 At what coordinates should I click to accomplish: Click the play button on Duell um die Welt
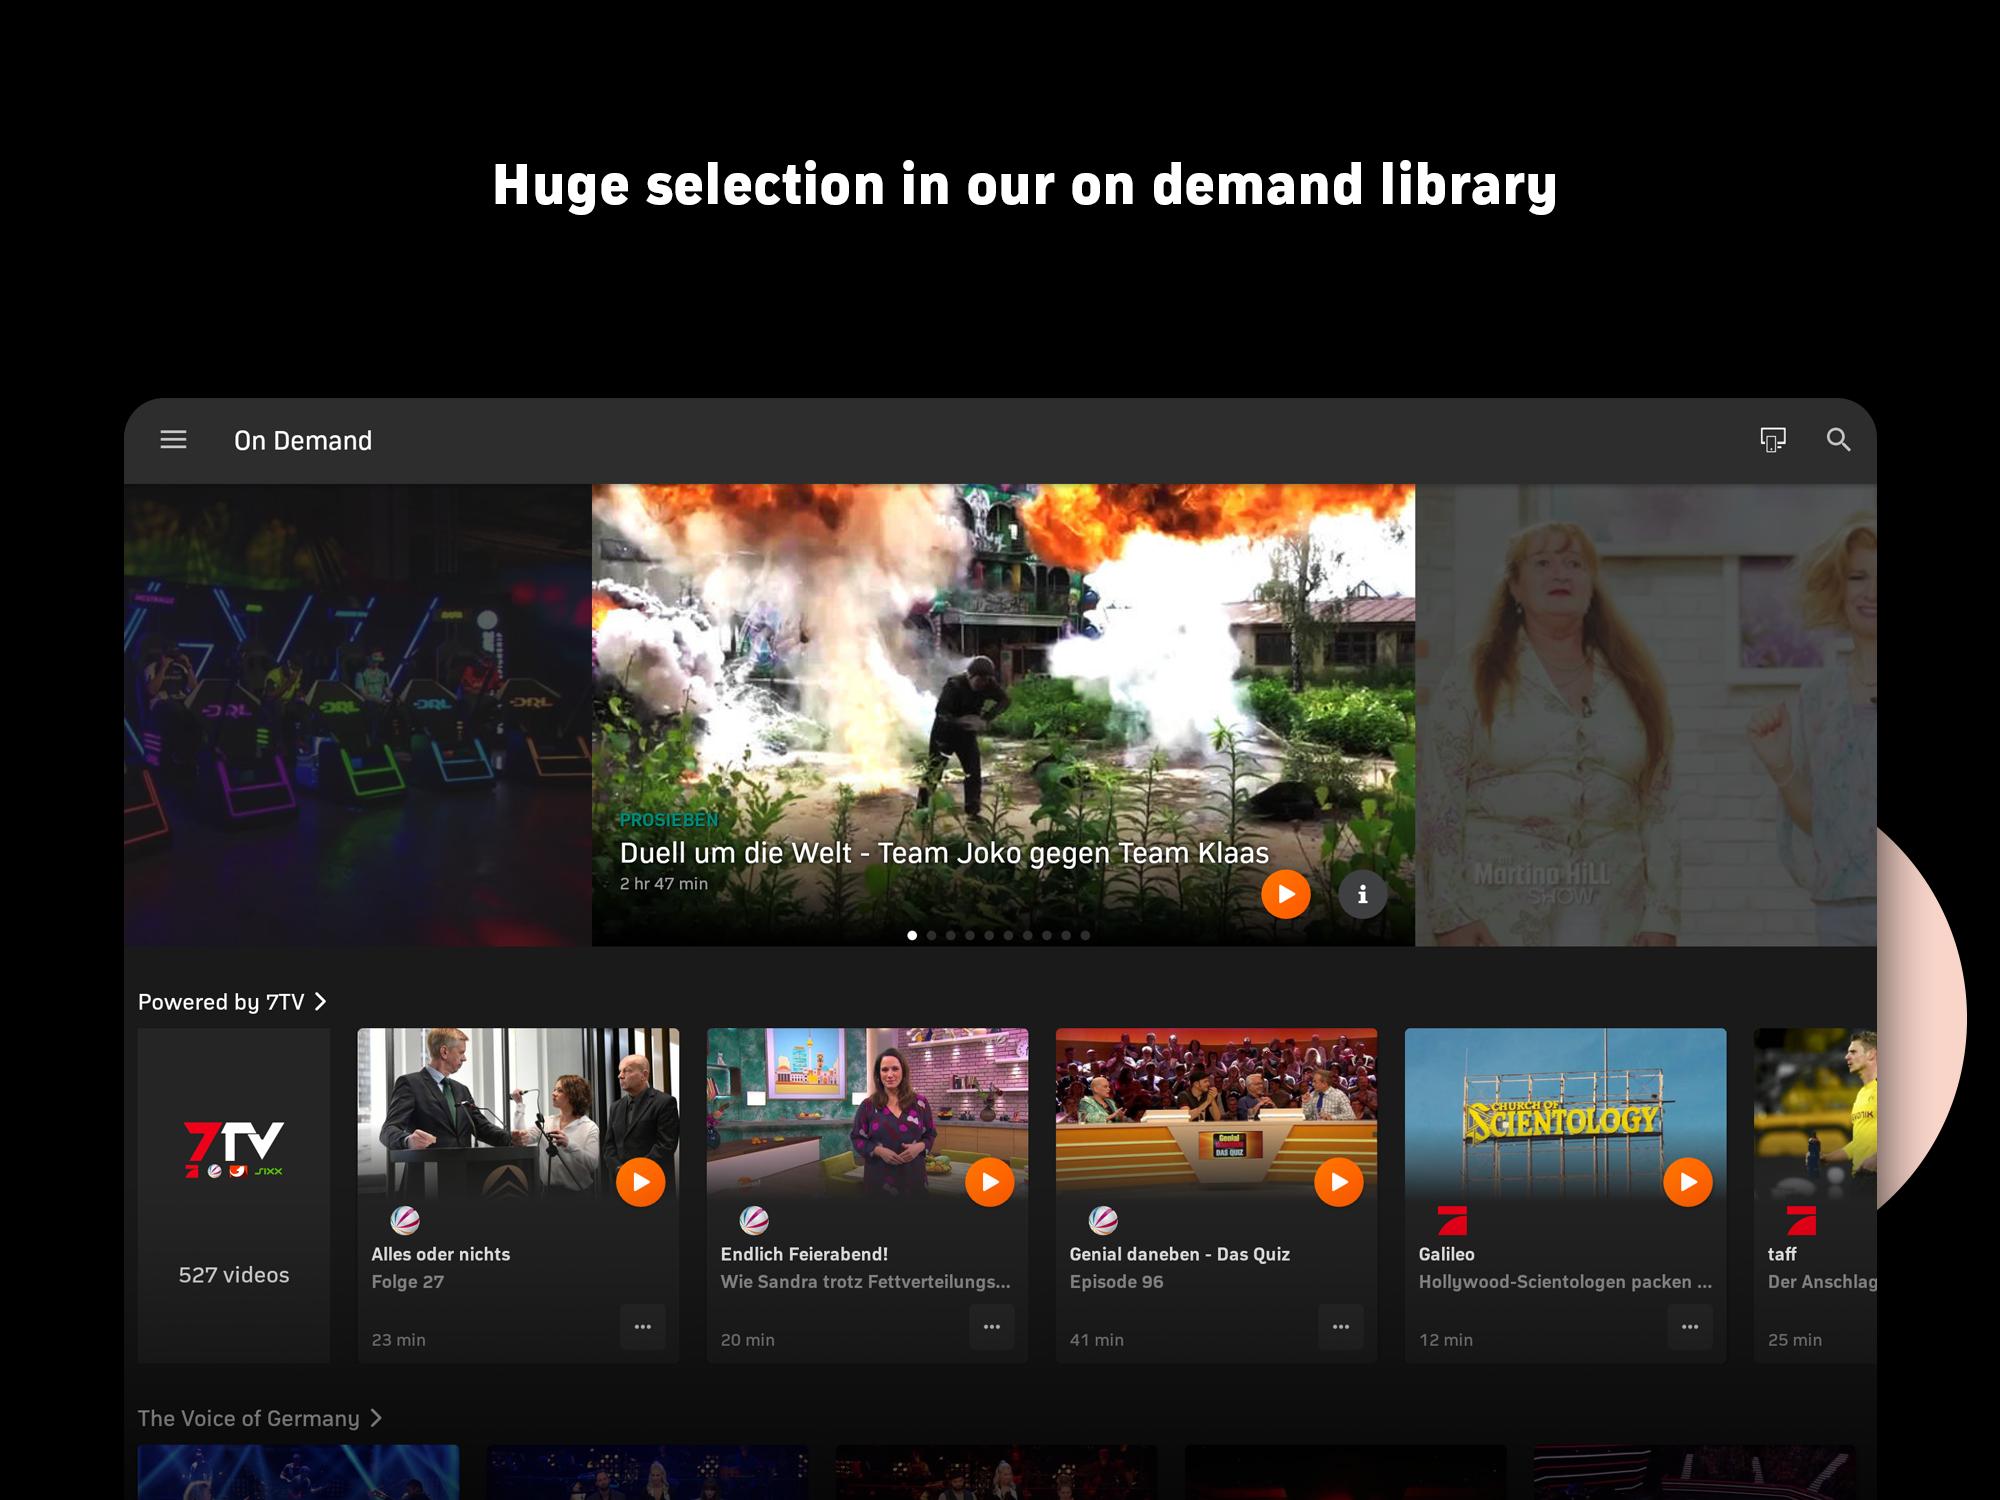click(x=1287, y=895)
